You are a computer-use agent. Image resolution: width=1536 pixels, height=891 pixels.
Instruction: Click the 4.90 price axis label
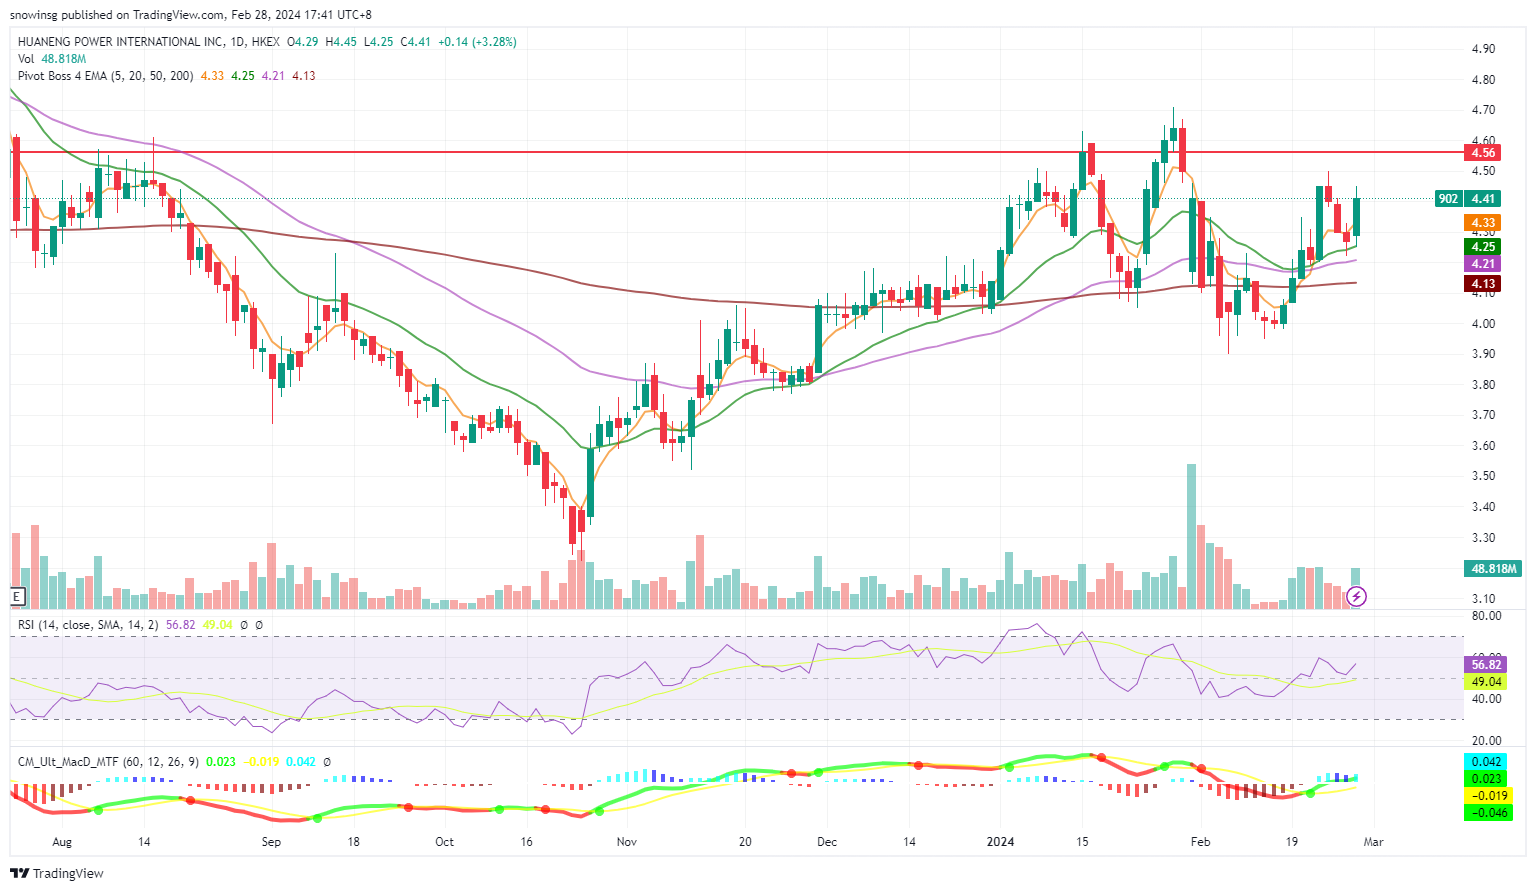(1483, 49)
